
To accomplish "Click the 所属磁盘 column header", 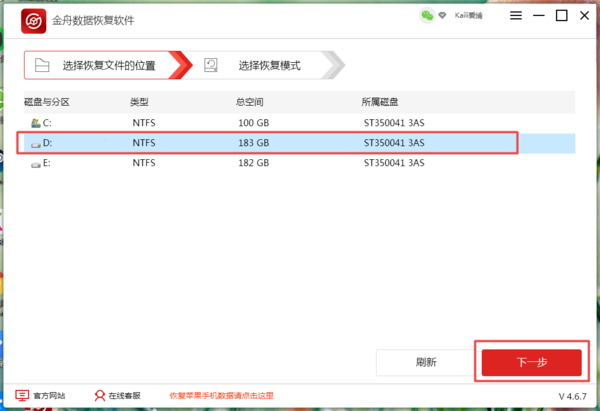I will pos(380,102).
